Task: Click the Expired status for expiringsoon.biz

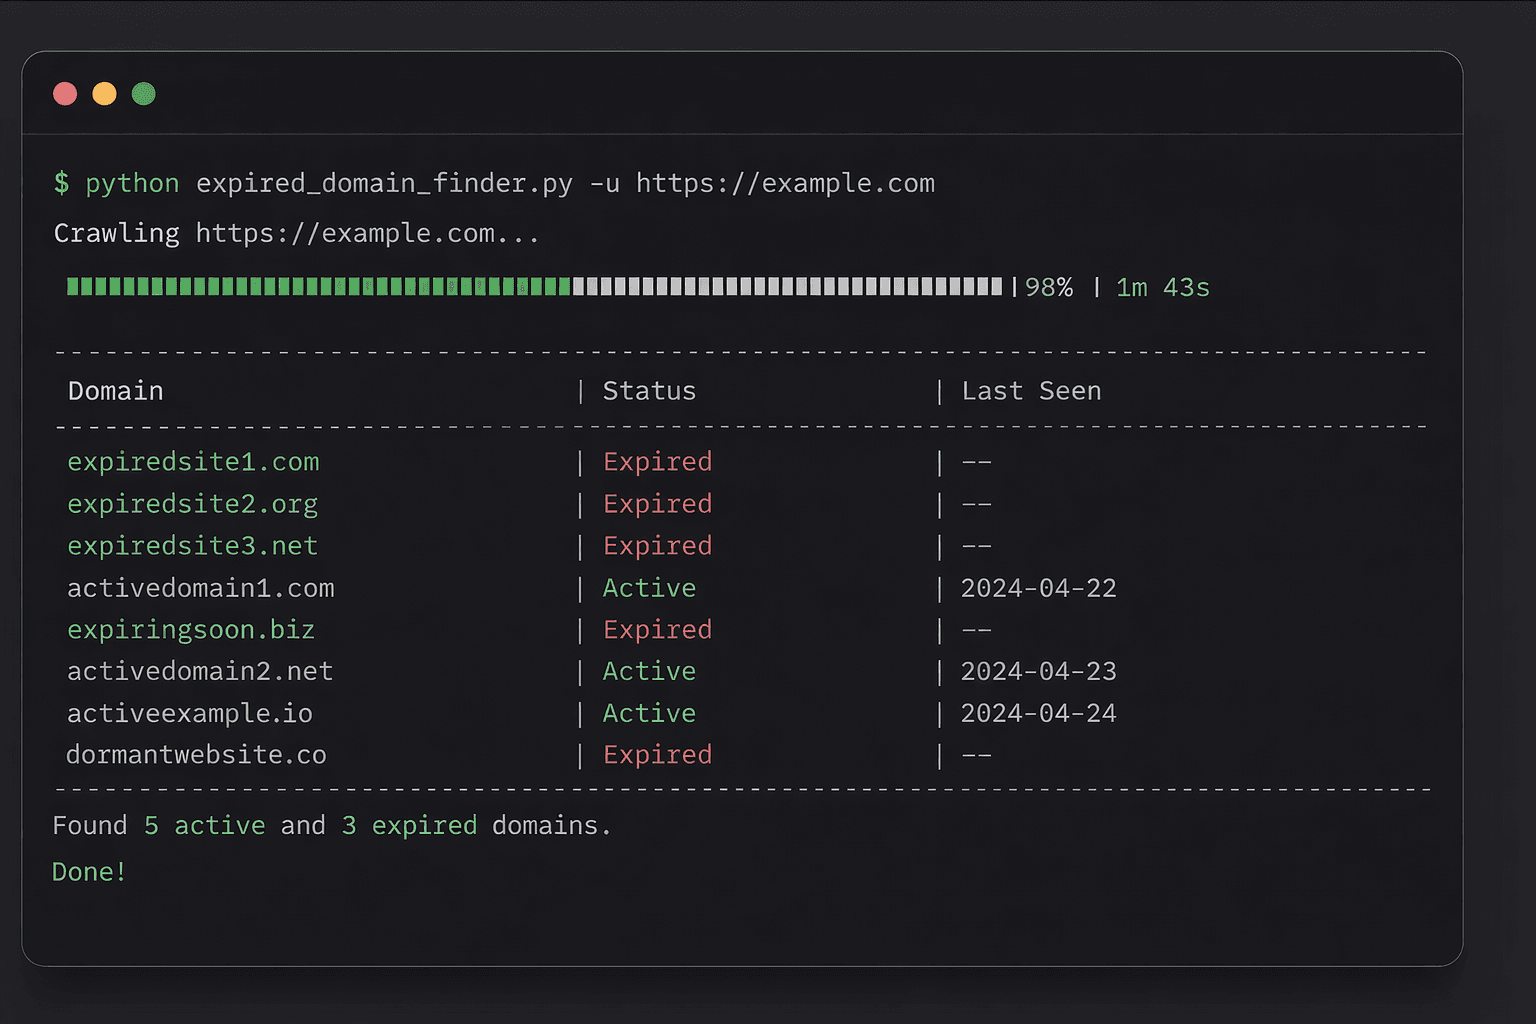Action: point(657,629)
